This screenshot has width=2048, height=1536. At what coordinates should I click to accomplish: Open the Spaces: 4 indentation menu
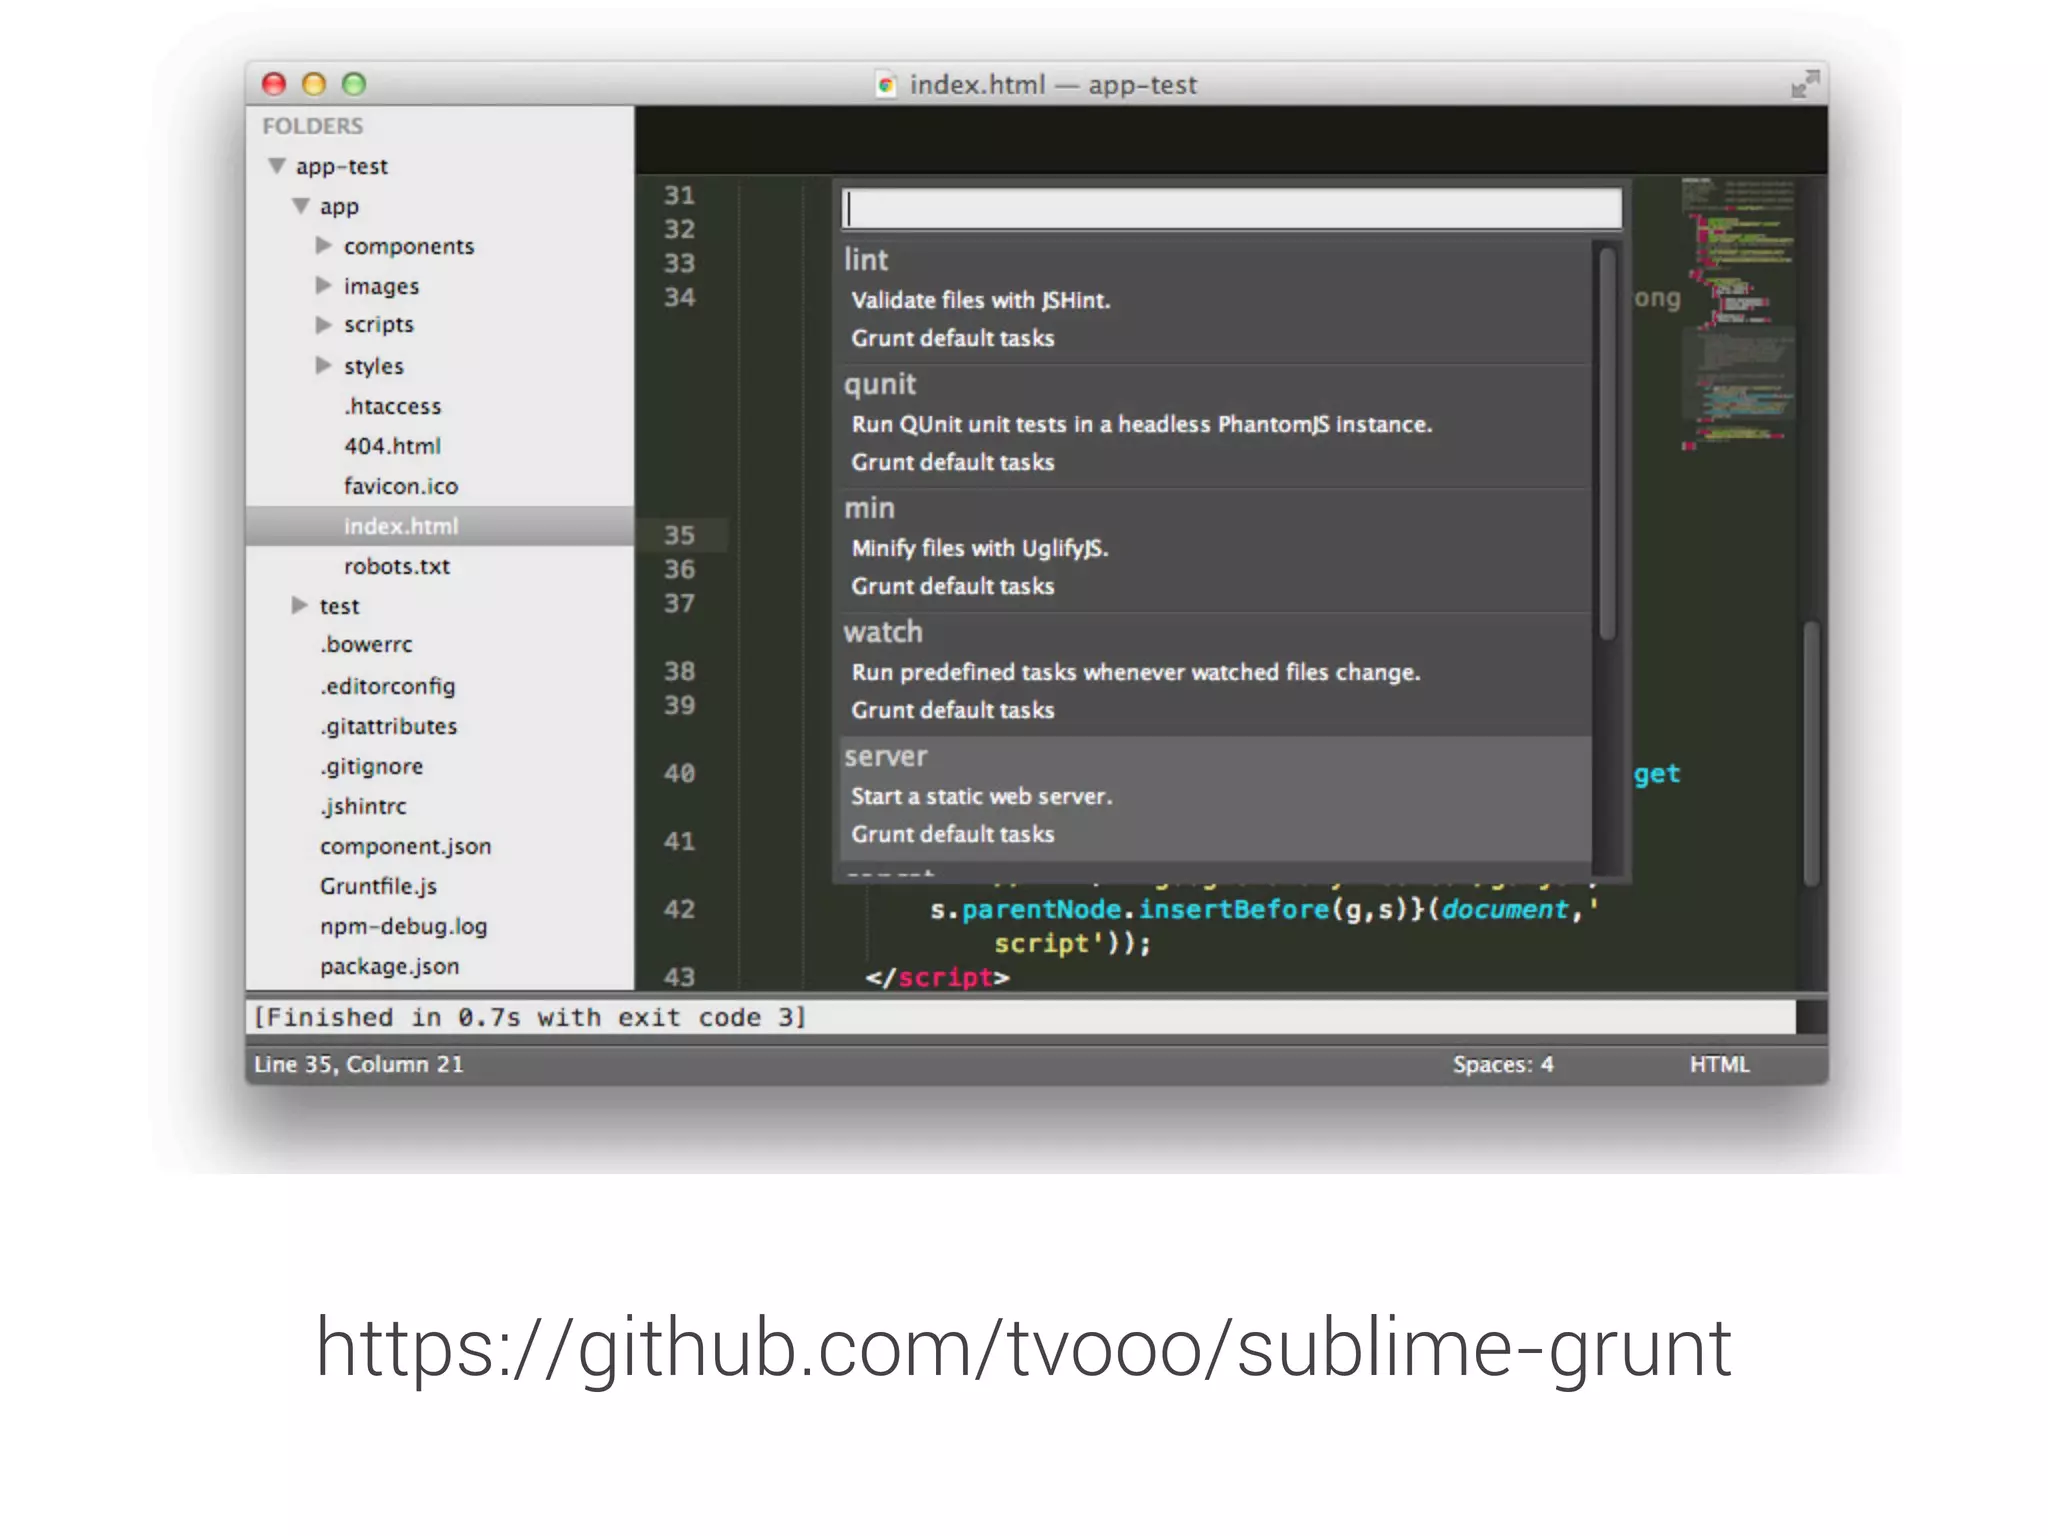[x=1503, y=1064]
